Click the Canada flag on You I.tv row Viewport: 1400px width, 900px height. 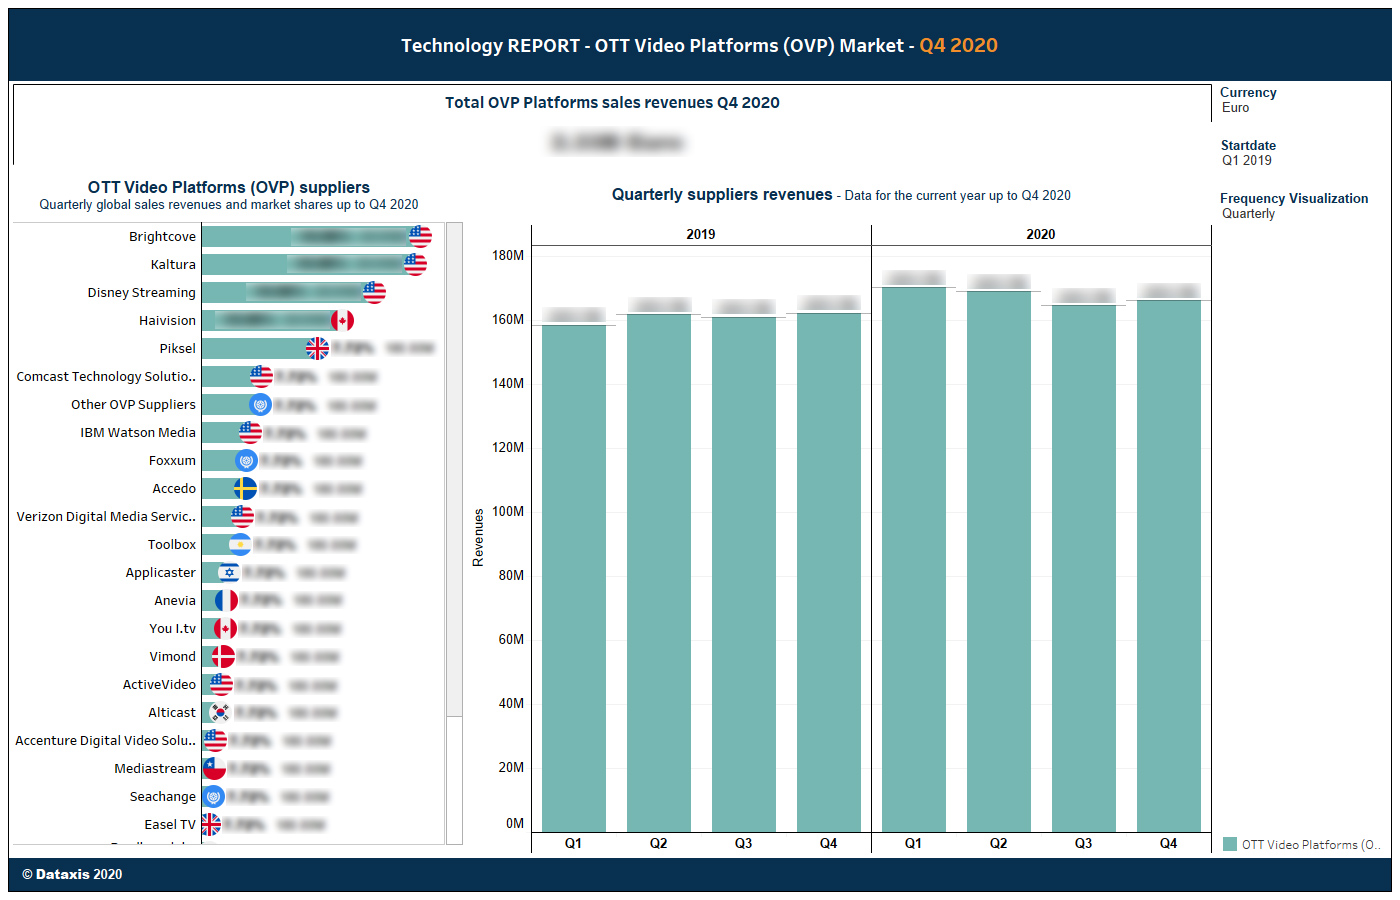tap(225, 628)
